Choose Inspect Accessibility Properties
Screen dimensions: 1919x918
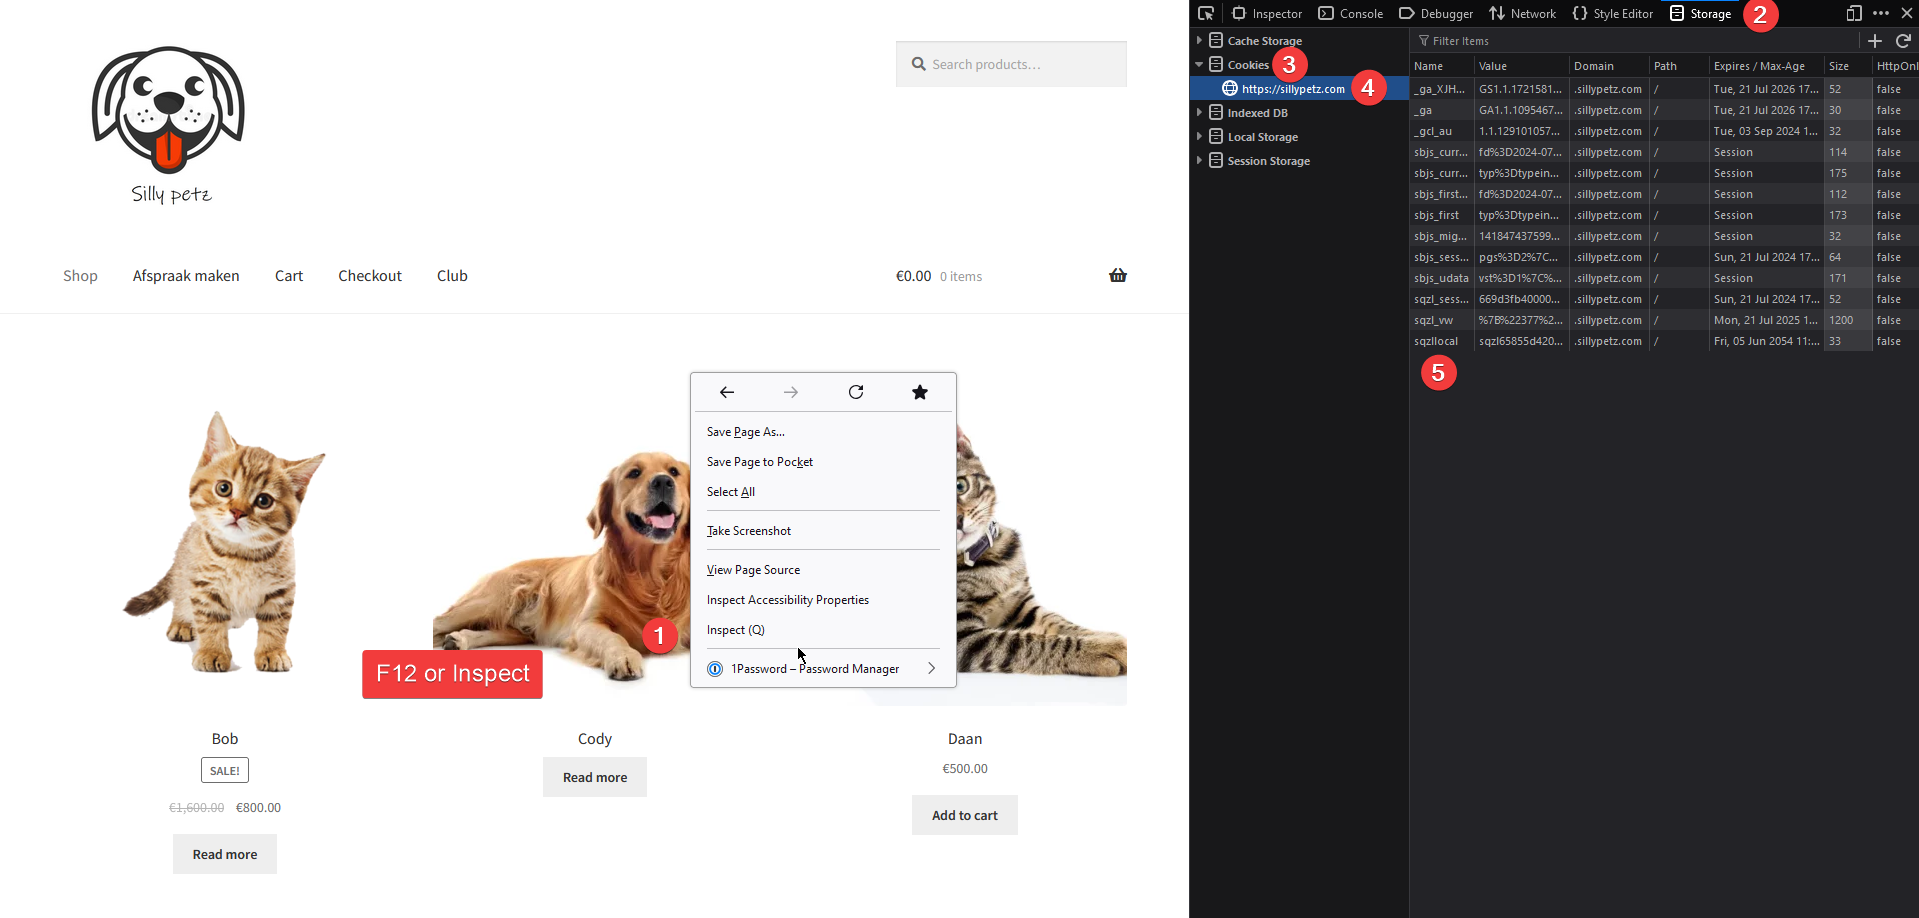coord(823,600)
